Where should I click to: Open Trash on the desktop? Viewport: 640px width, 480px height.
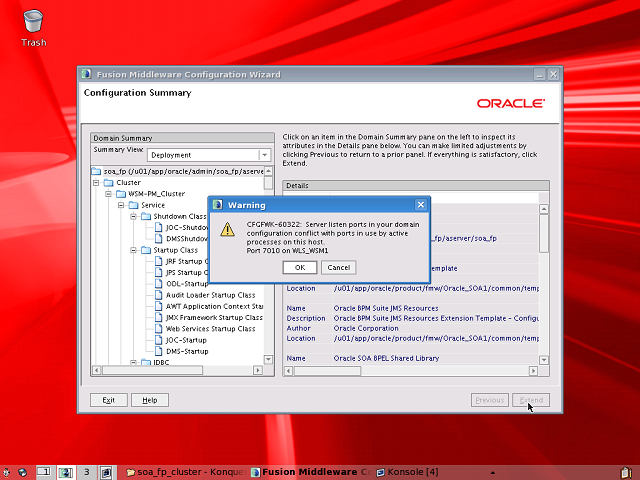pyautogui.click(x=33, y=28)
